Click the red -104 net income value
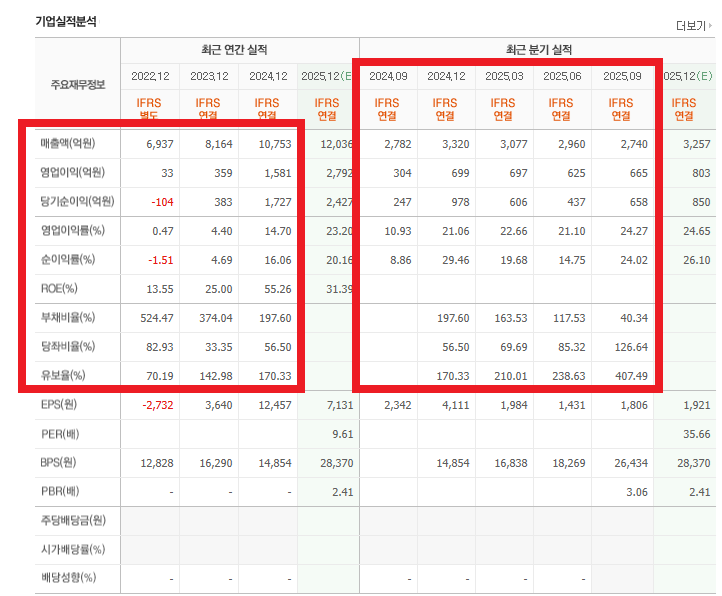Screen dimensions: 722x596 click(160, 202)
